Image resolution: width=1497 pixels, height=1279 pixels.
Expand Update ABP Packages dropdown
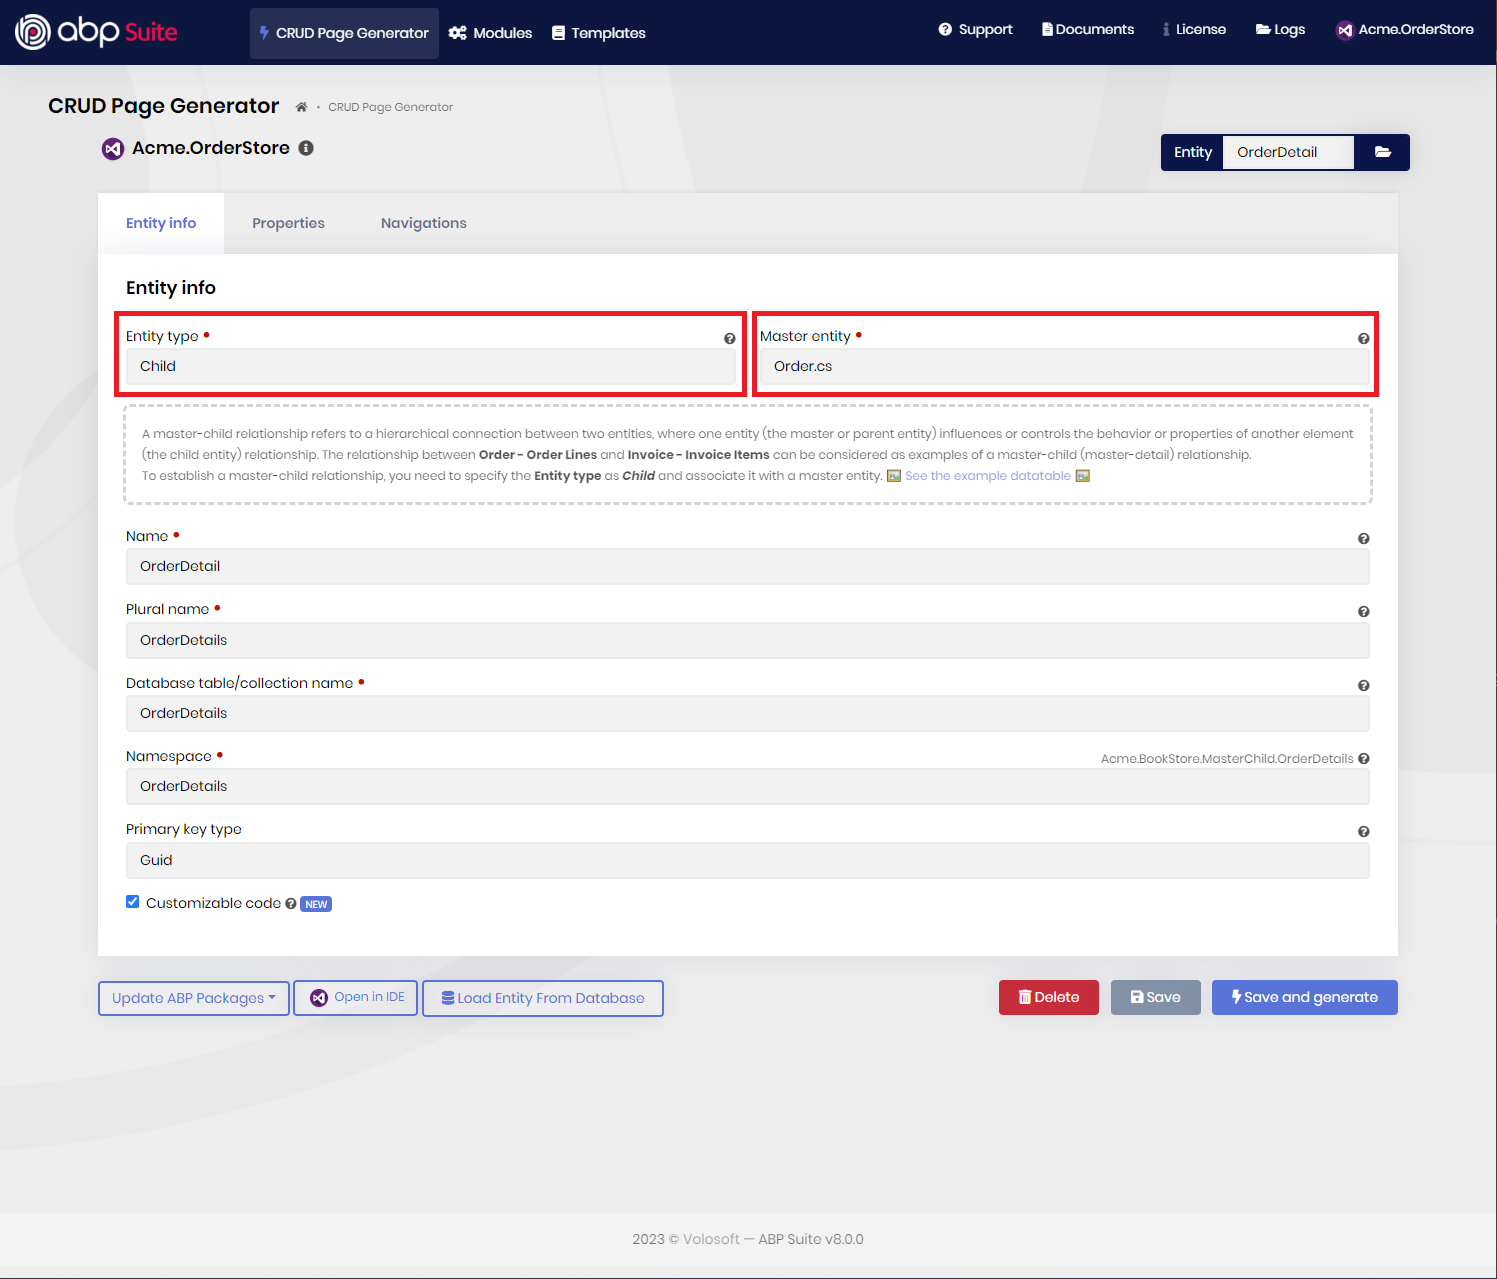click(194, 998)
